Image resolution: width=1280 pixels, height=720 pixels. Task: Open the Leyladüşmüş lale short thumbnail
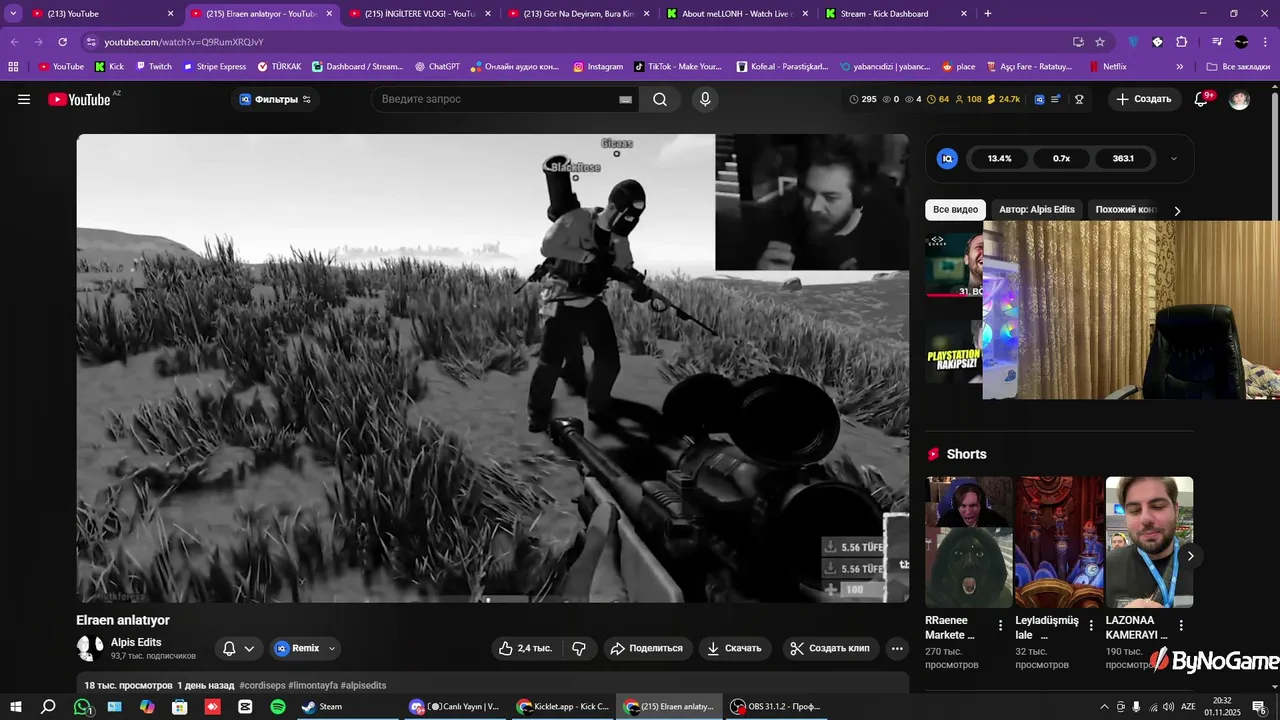1059,542
